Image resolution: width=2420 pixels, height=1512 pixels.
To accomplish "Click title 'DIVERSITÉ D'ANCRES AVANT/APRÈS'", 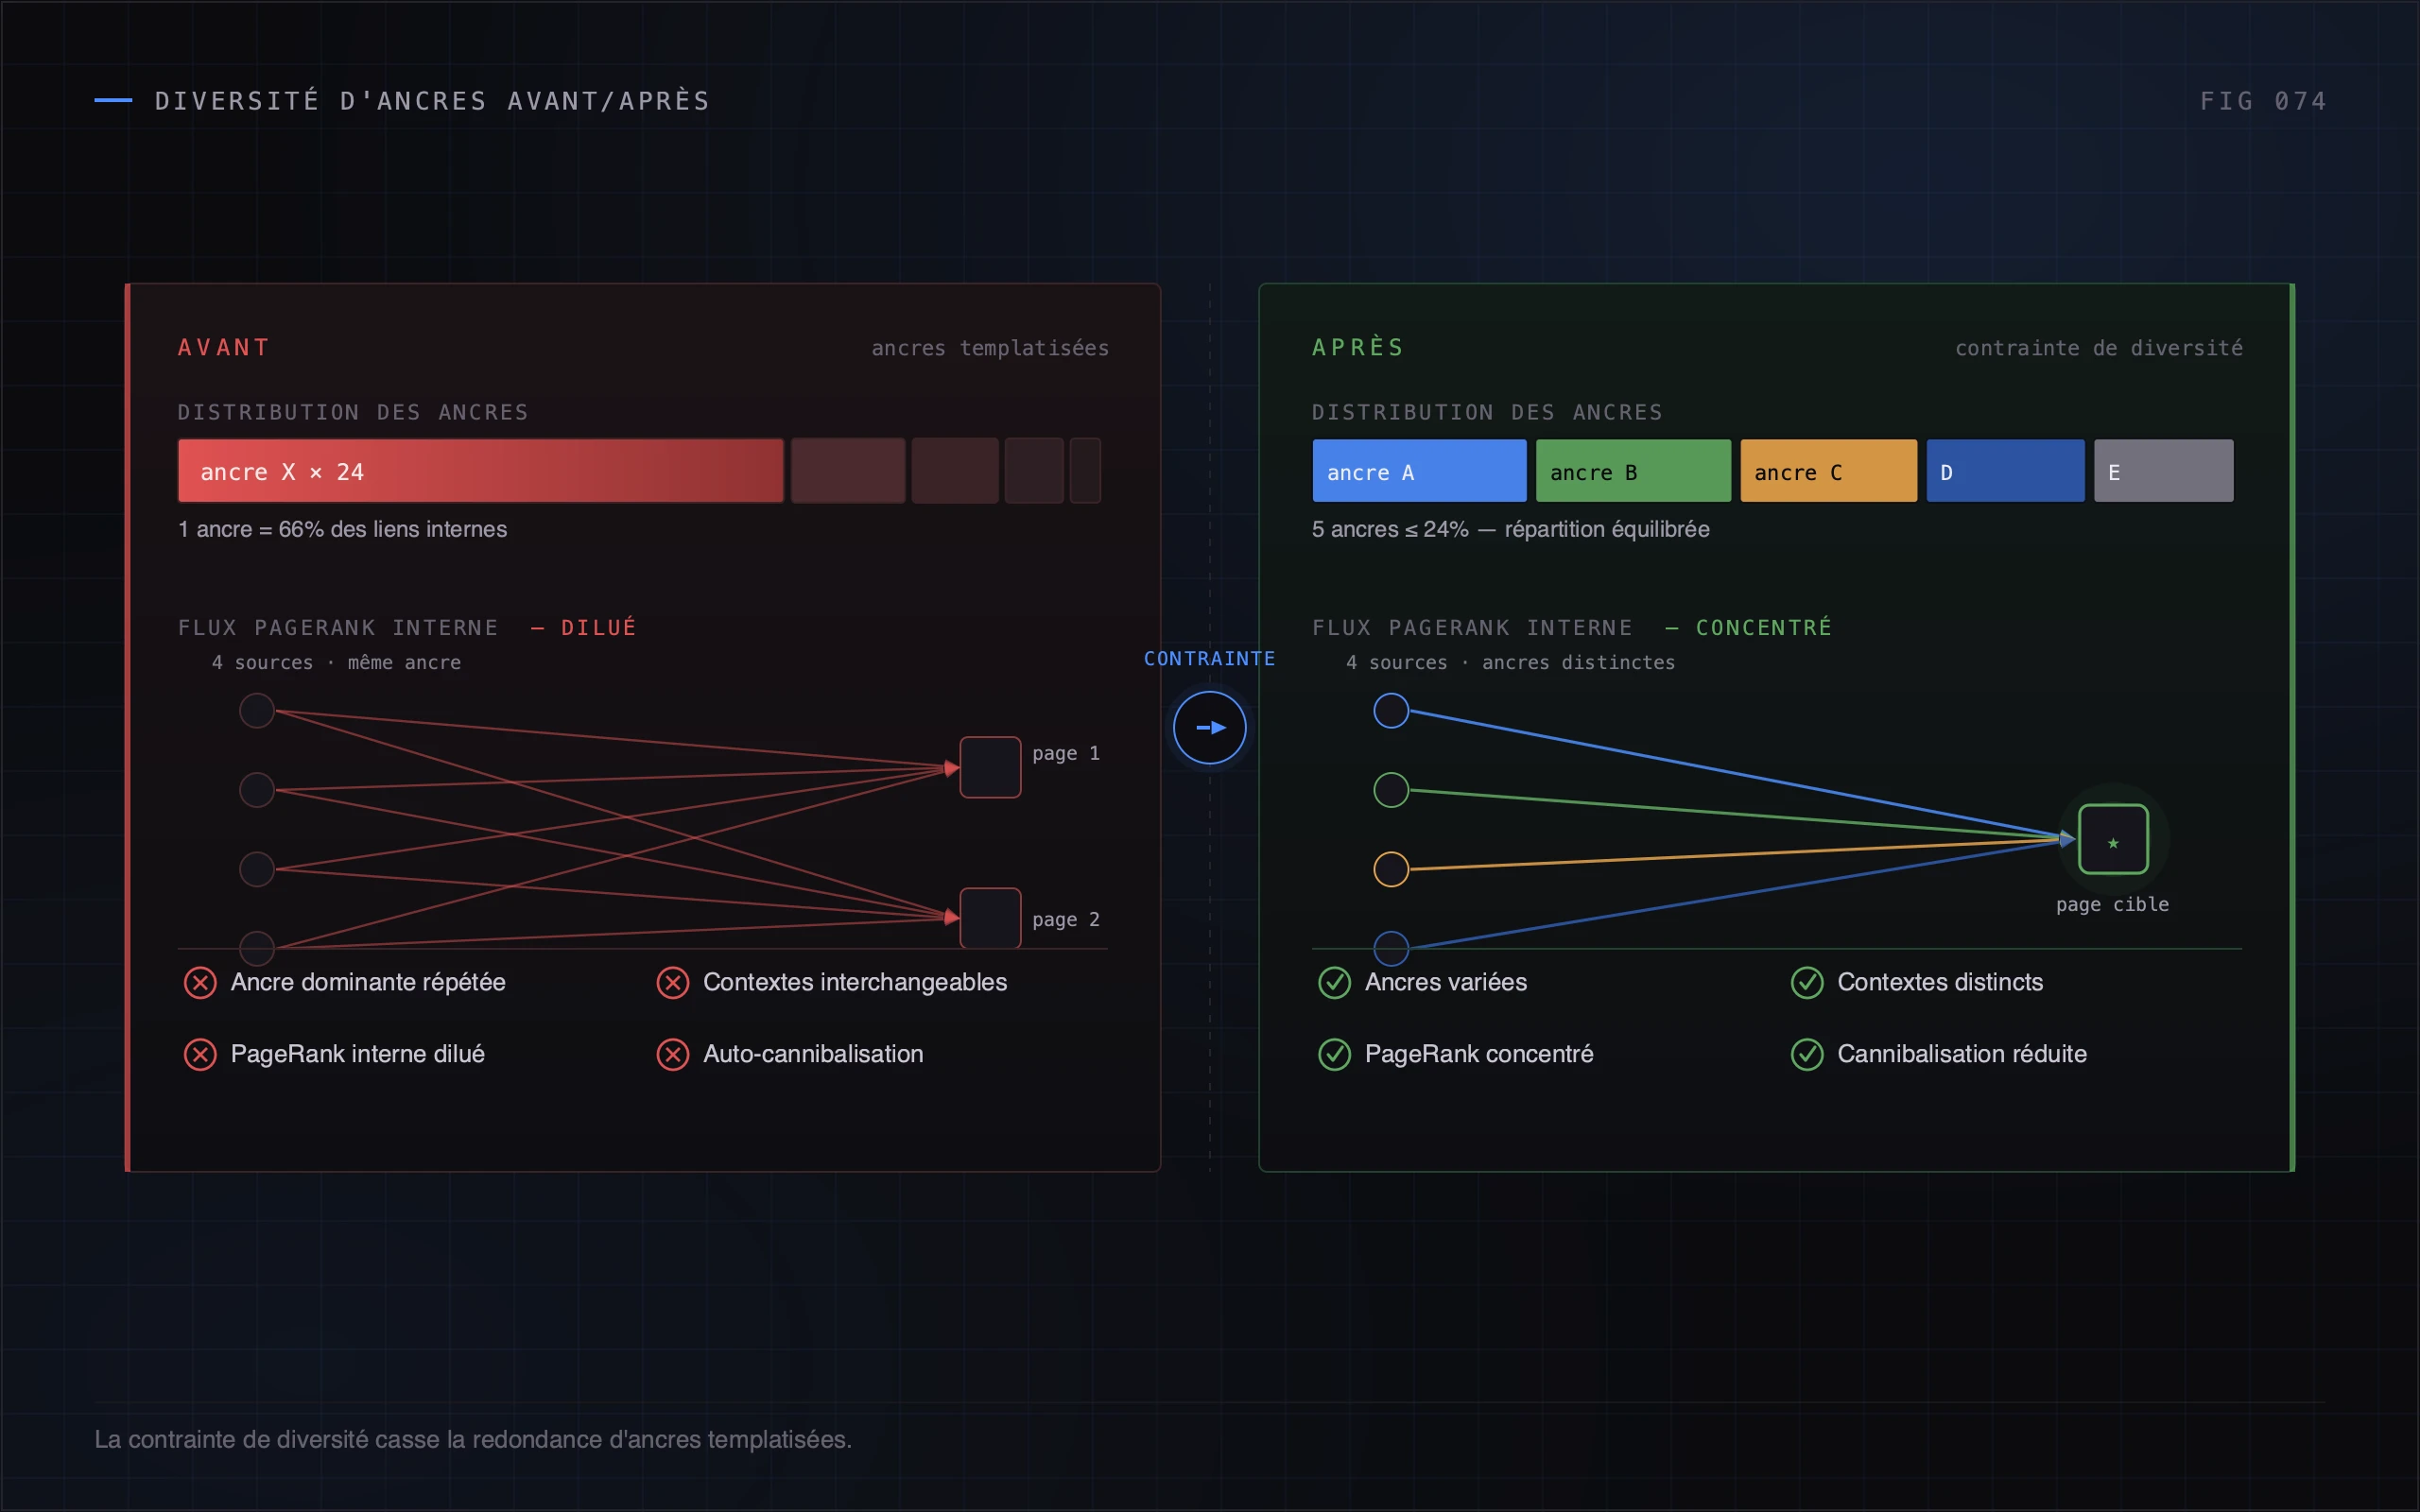I will (432, 101).
